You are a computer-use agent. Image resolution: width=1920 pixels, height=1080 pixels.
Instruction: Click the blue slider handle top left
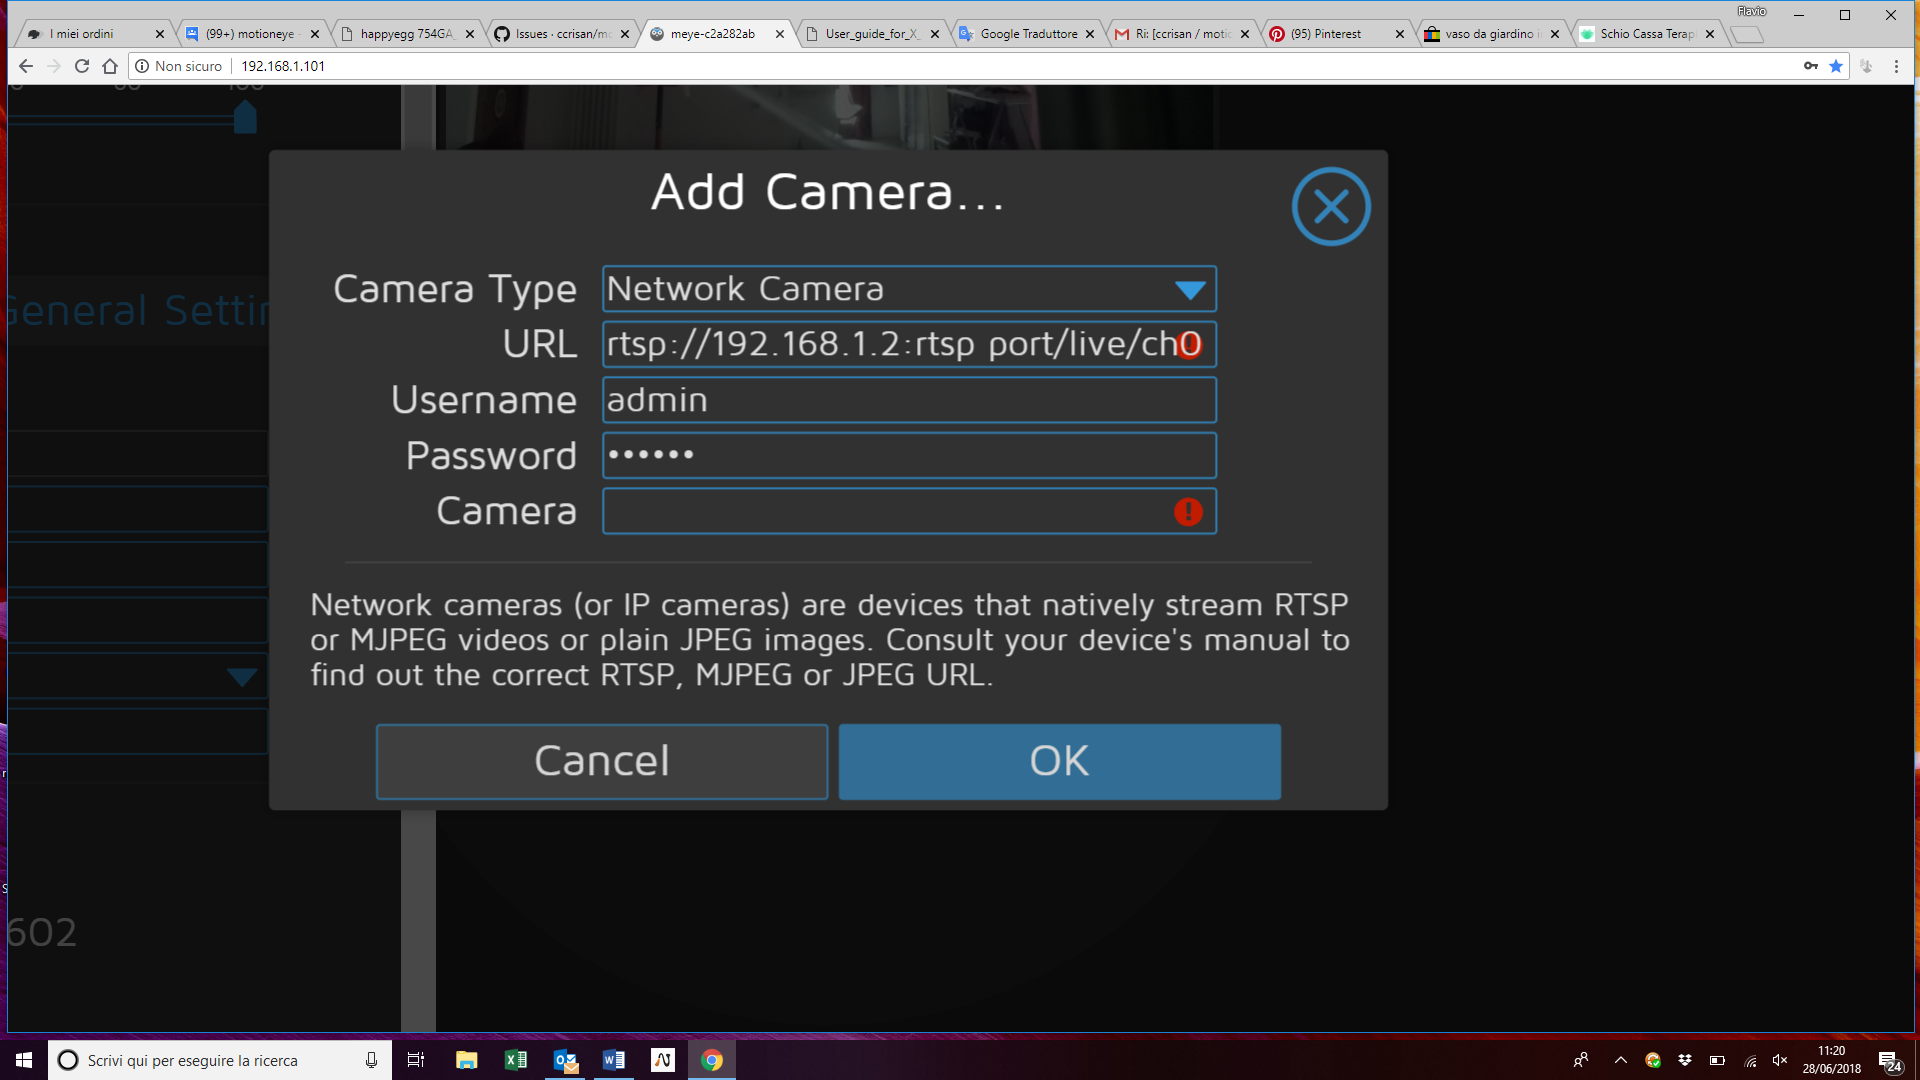point(245,117)
